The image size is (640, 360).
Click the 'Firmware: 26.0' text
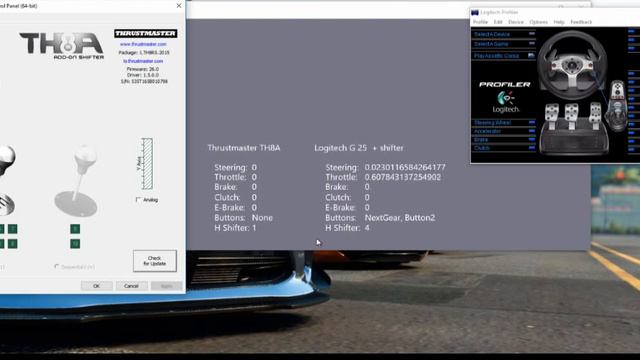pos(143,69)
